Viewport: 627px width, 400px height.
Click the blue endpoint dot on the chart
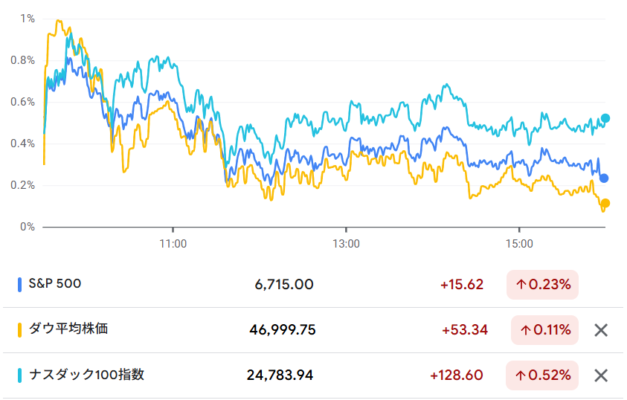pos(605,178)
